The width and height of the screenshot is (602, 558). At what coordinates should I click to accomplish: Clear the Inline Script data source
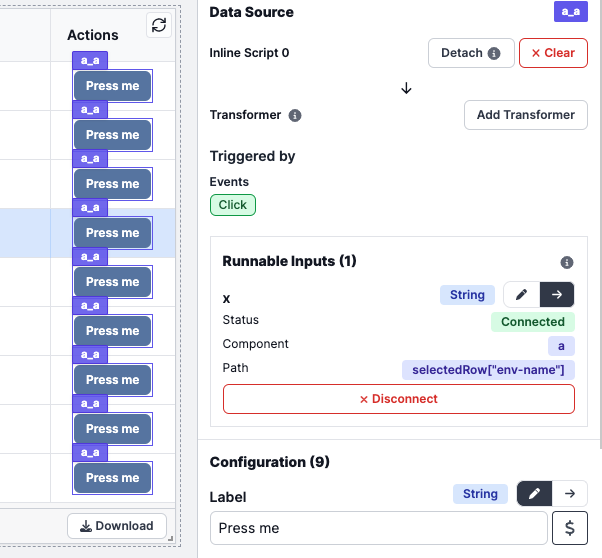click(553, 53)
